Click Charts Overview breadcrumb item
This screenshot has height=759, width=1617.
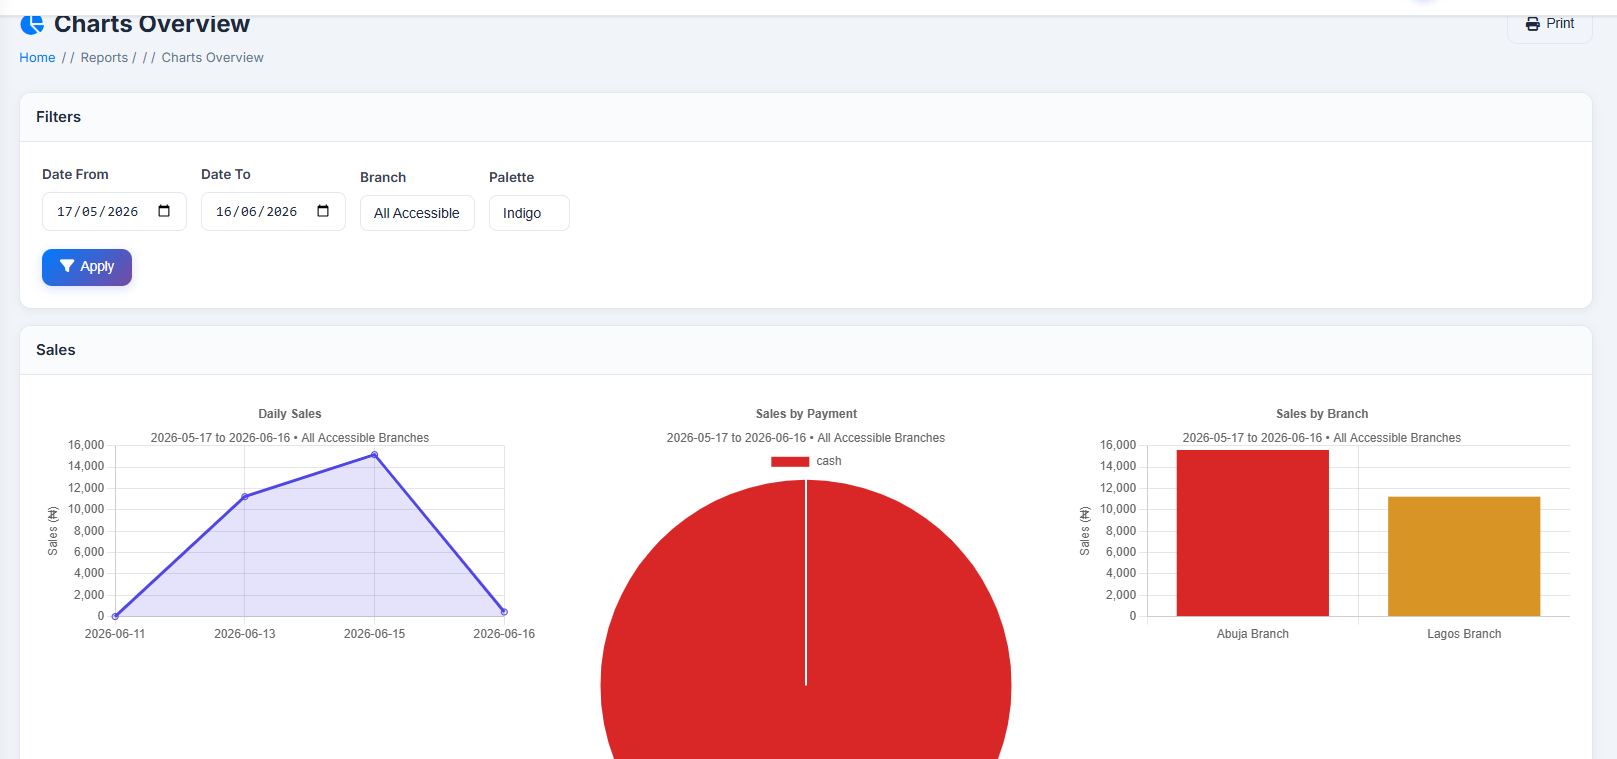coord(213,58)
